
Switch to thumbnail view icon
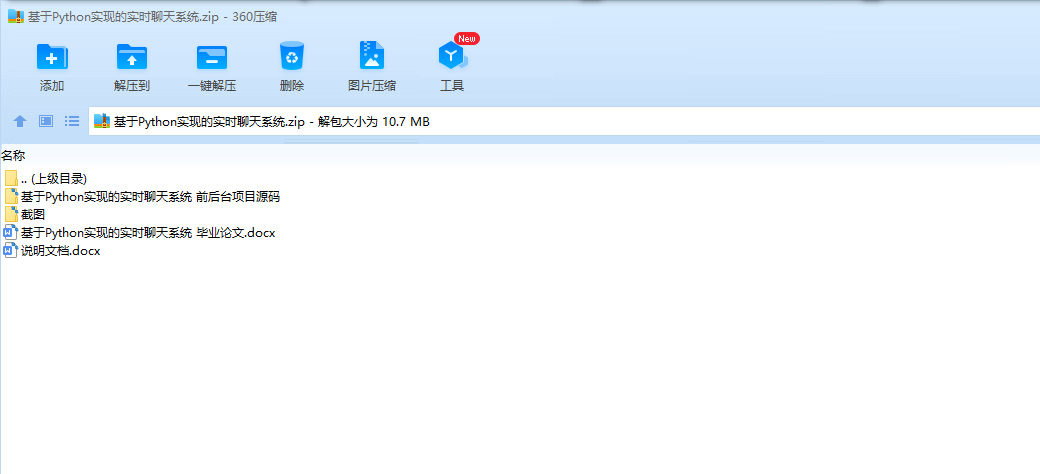click(46, 121)
